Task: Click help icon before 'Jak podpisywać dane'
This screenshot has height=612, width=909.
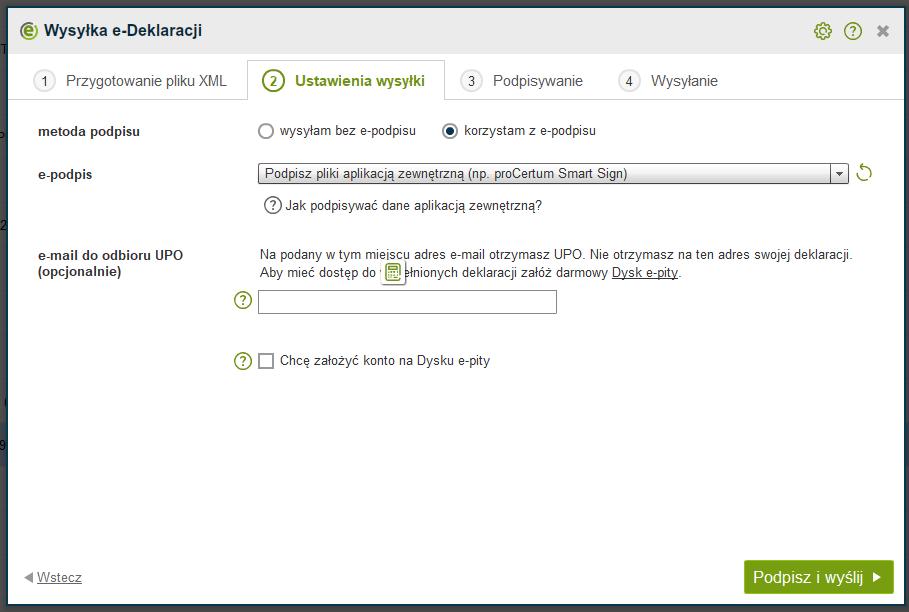Action: [x=272, y=205]
